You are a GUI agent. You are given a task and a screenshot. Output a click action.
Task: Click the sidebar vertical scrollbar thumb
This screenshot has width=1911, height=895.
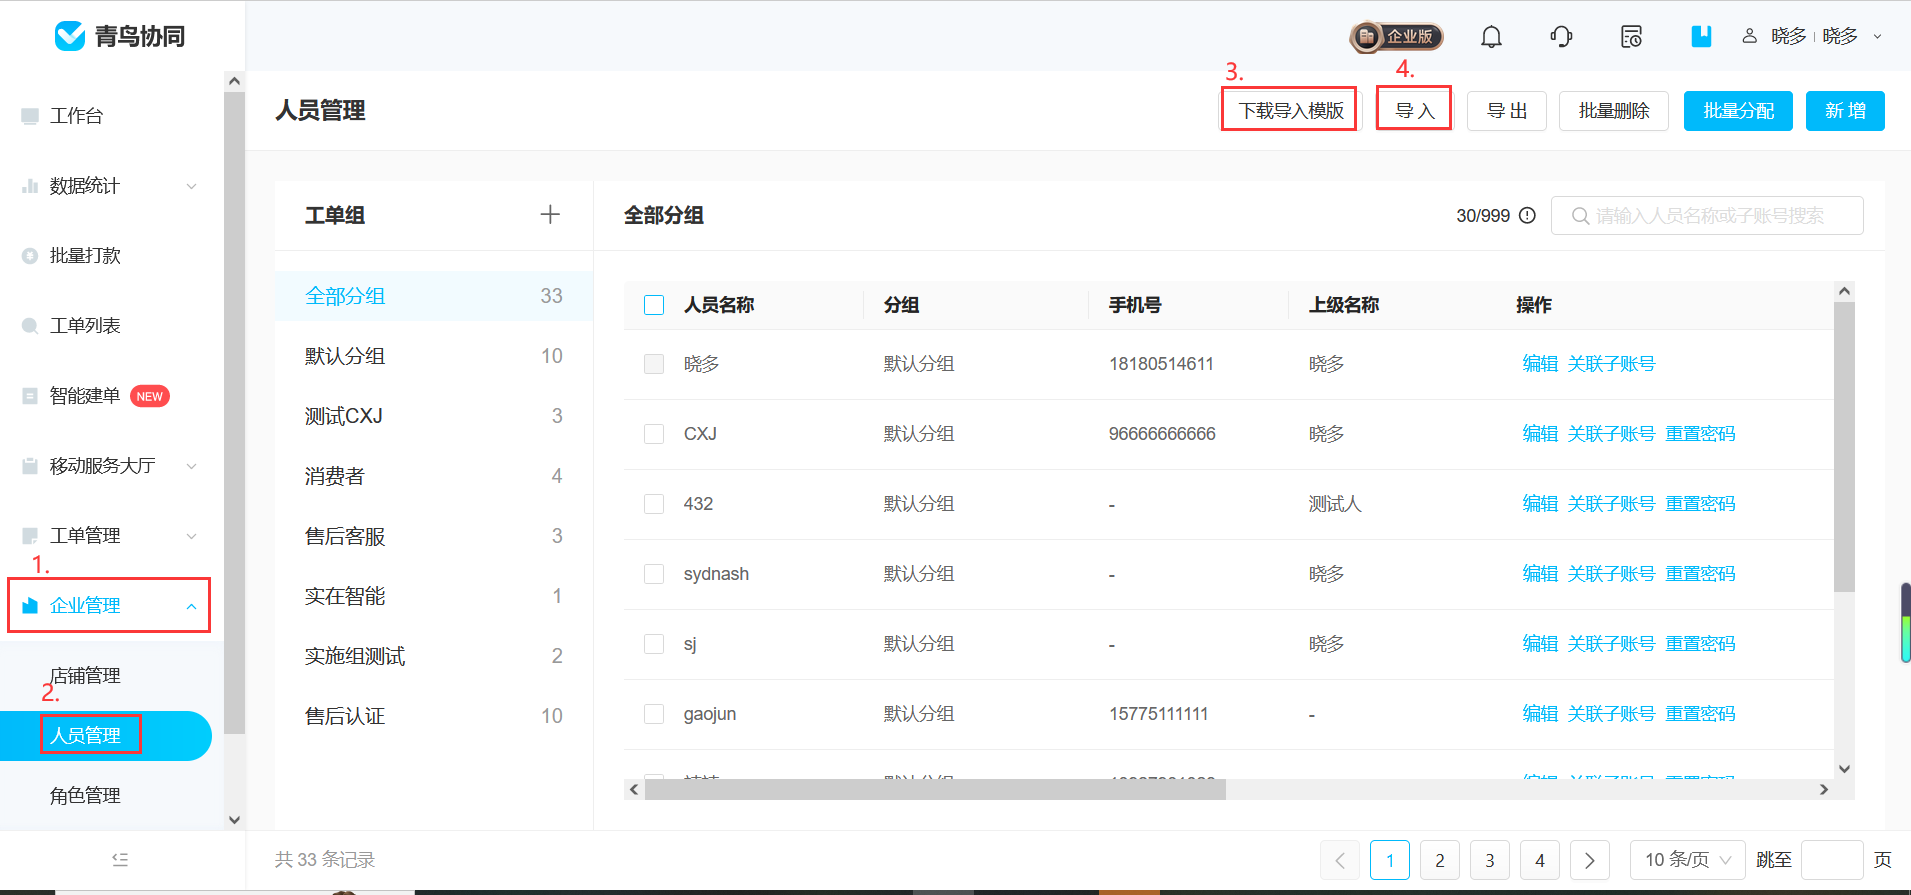(x=234, y=414)
